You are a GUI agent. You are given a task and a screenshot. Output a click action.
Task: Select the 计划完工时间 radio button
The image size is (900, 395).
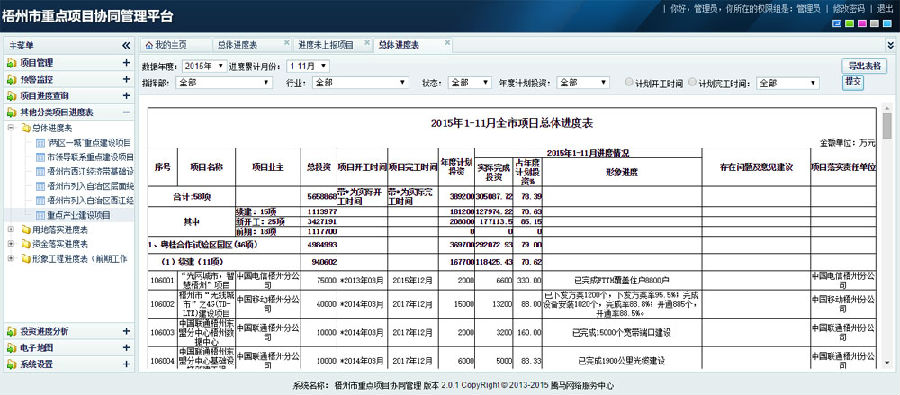pyautogui.click(x=692, y=82)
